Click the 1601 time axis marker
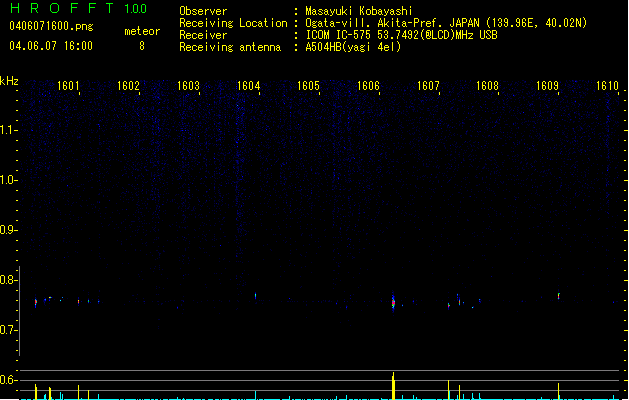Screen dimensions: 629x400 (x=68, y=86)
